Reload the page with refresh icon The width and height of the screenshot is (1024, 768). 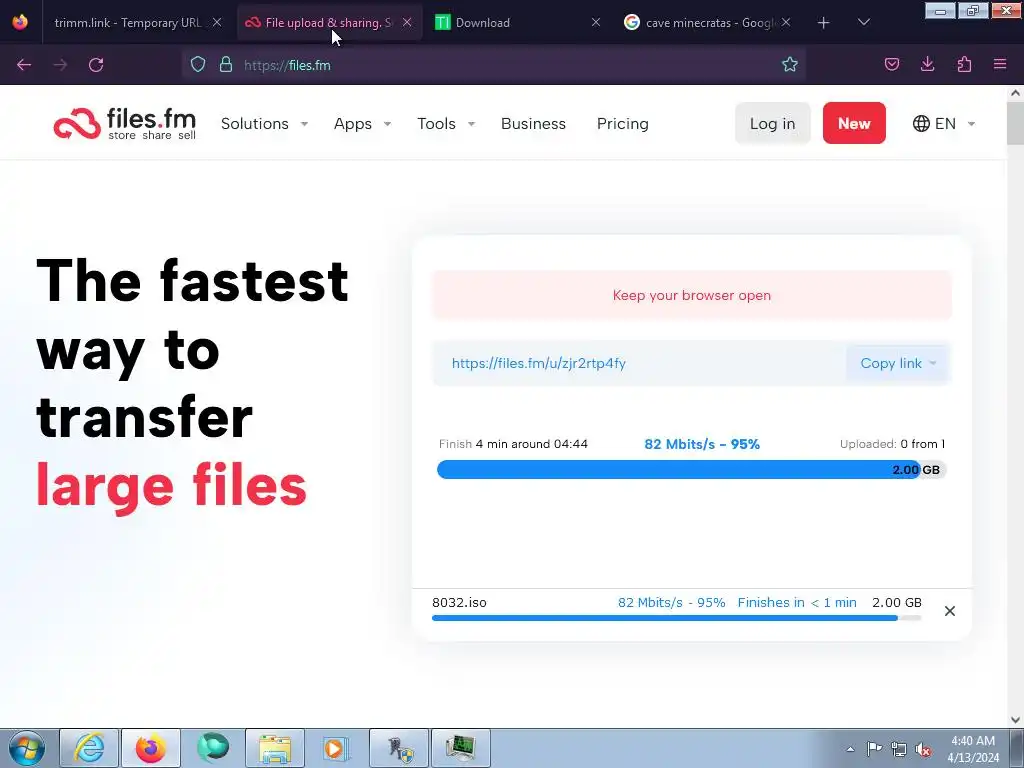click(96, 65)
